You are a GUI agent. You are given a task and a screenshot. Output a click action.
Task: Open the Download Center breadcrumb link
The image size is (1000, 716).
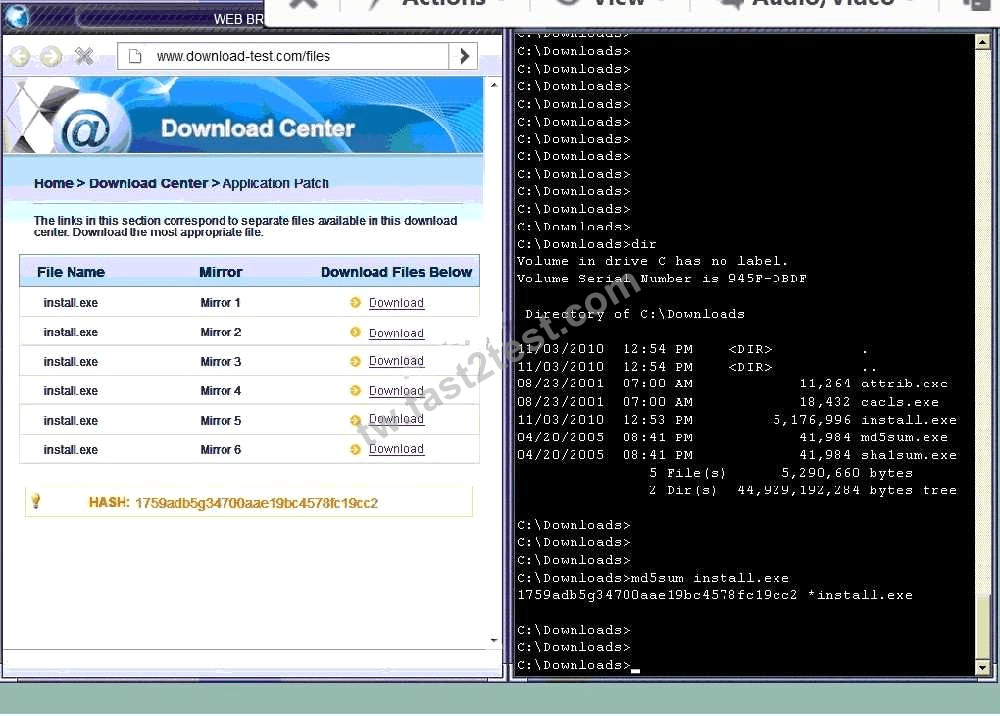(x=149, y=183)
